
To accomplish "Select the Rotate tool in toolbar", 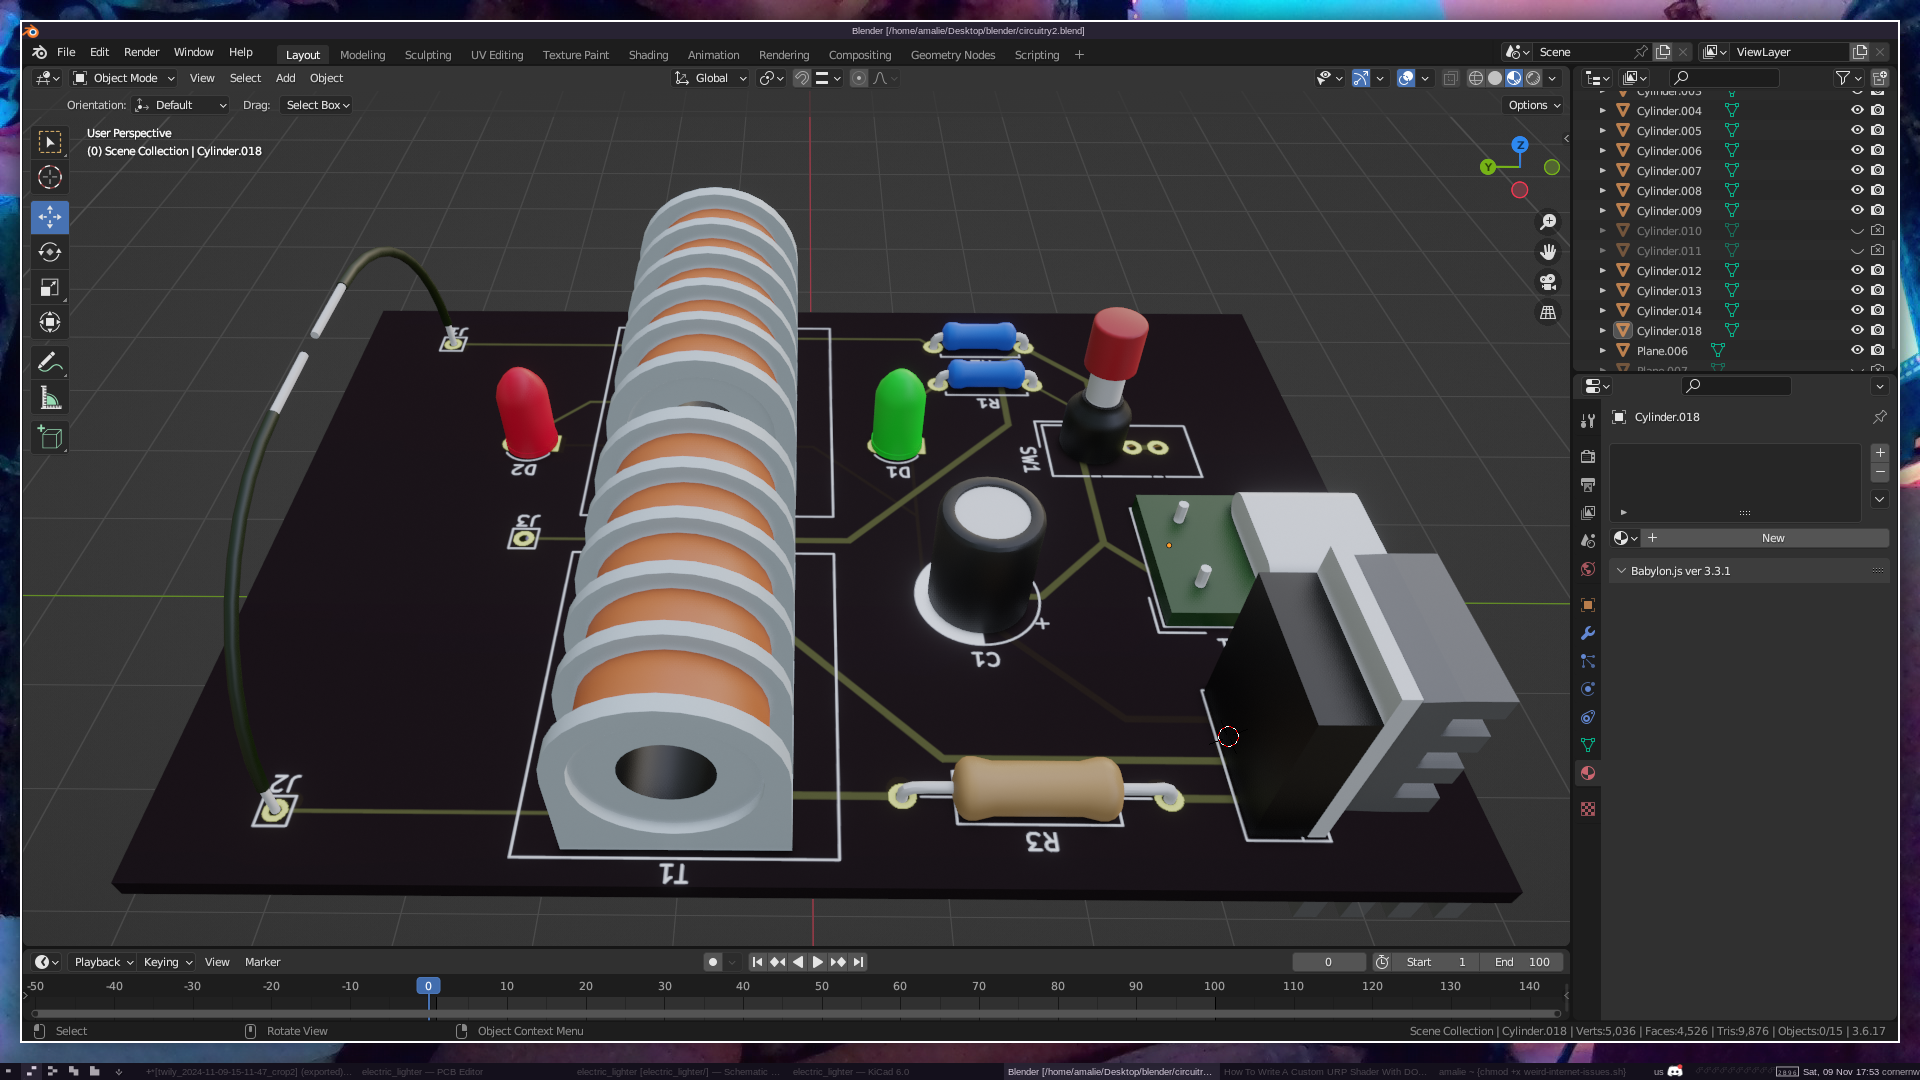I will [50, 252].
